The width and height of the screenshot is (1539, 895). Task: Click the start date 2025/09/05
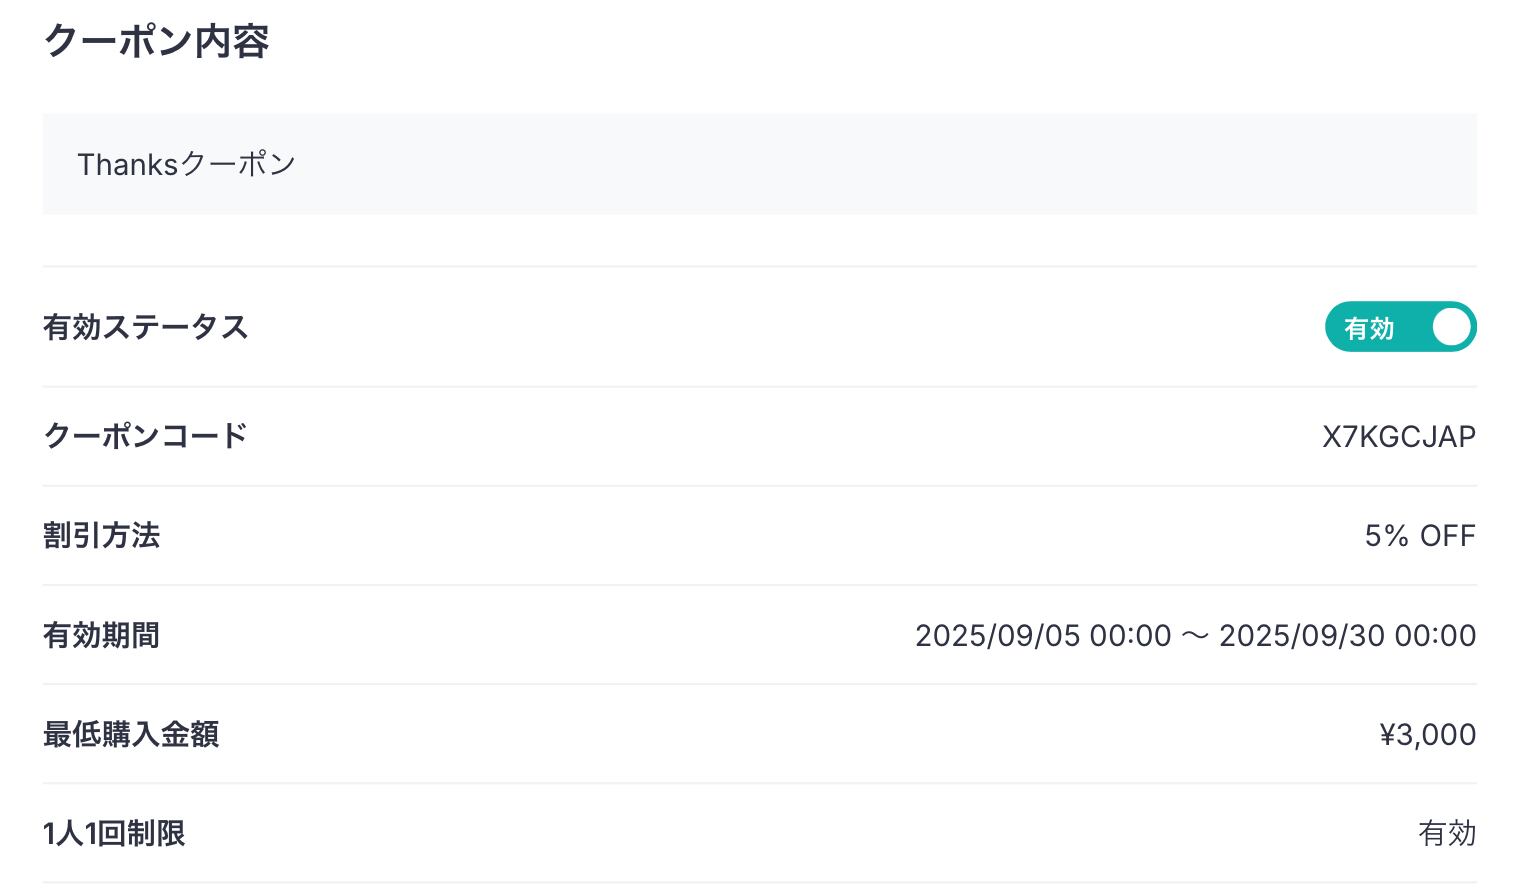(997, 635)
